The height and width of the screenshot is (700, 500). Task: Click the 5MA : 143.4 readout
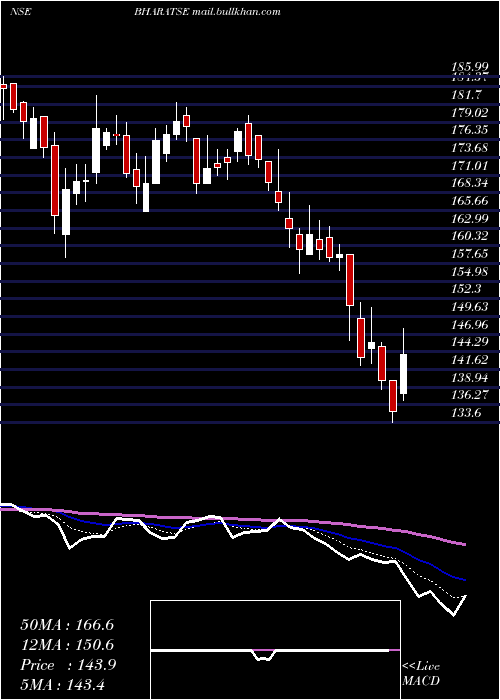point(63,684)
